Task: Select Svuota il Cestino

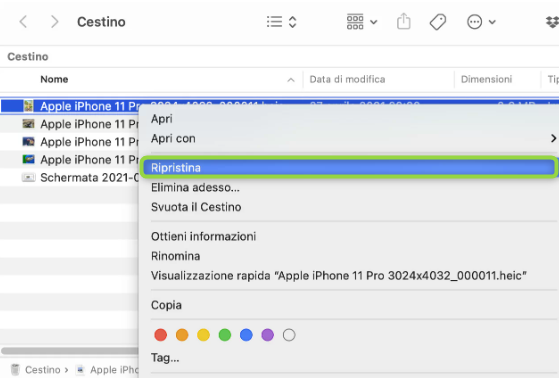Action: (196, 207)
